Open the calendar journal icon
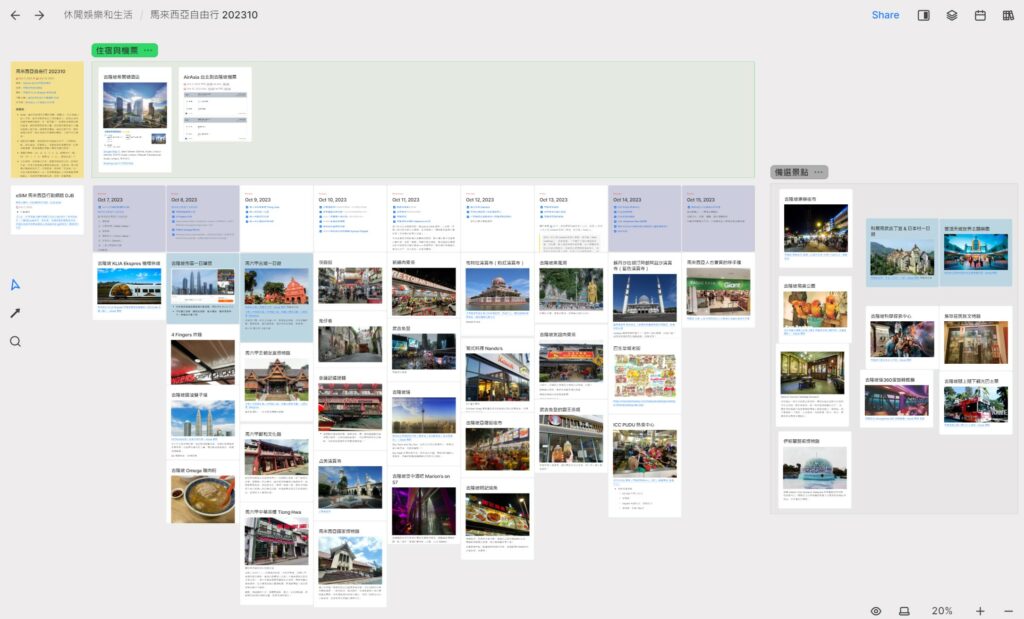Screen dimensions: 1024x619 pyautogui.click(x=980, y=15)
